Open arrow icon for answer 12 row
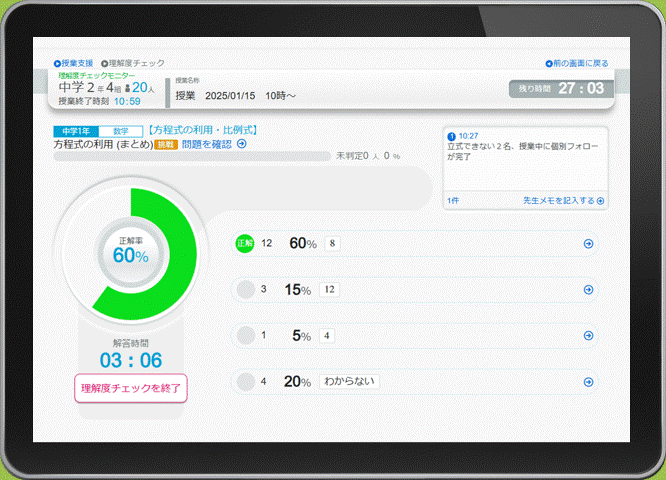 click(x=588, y=290)
